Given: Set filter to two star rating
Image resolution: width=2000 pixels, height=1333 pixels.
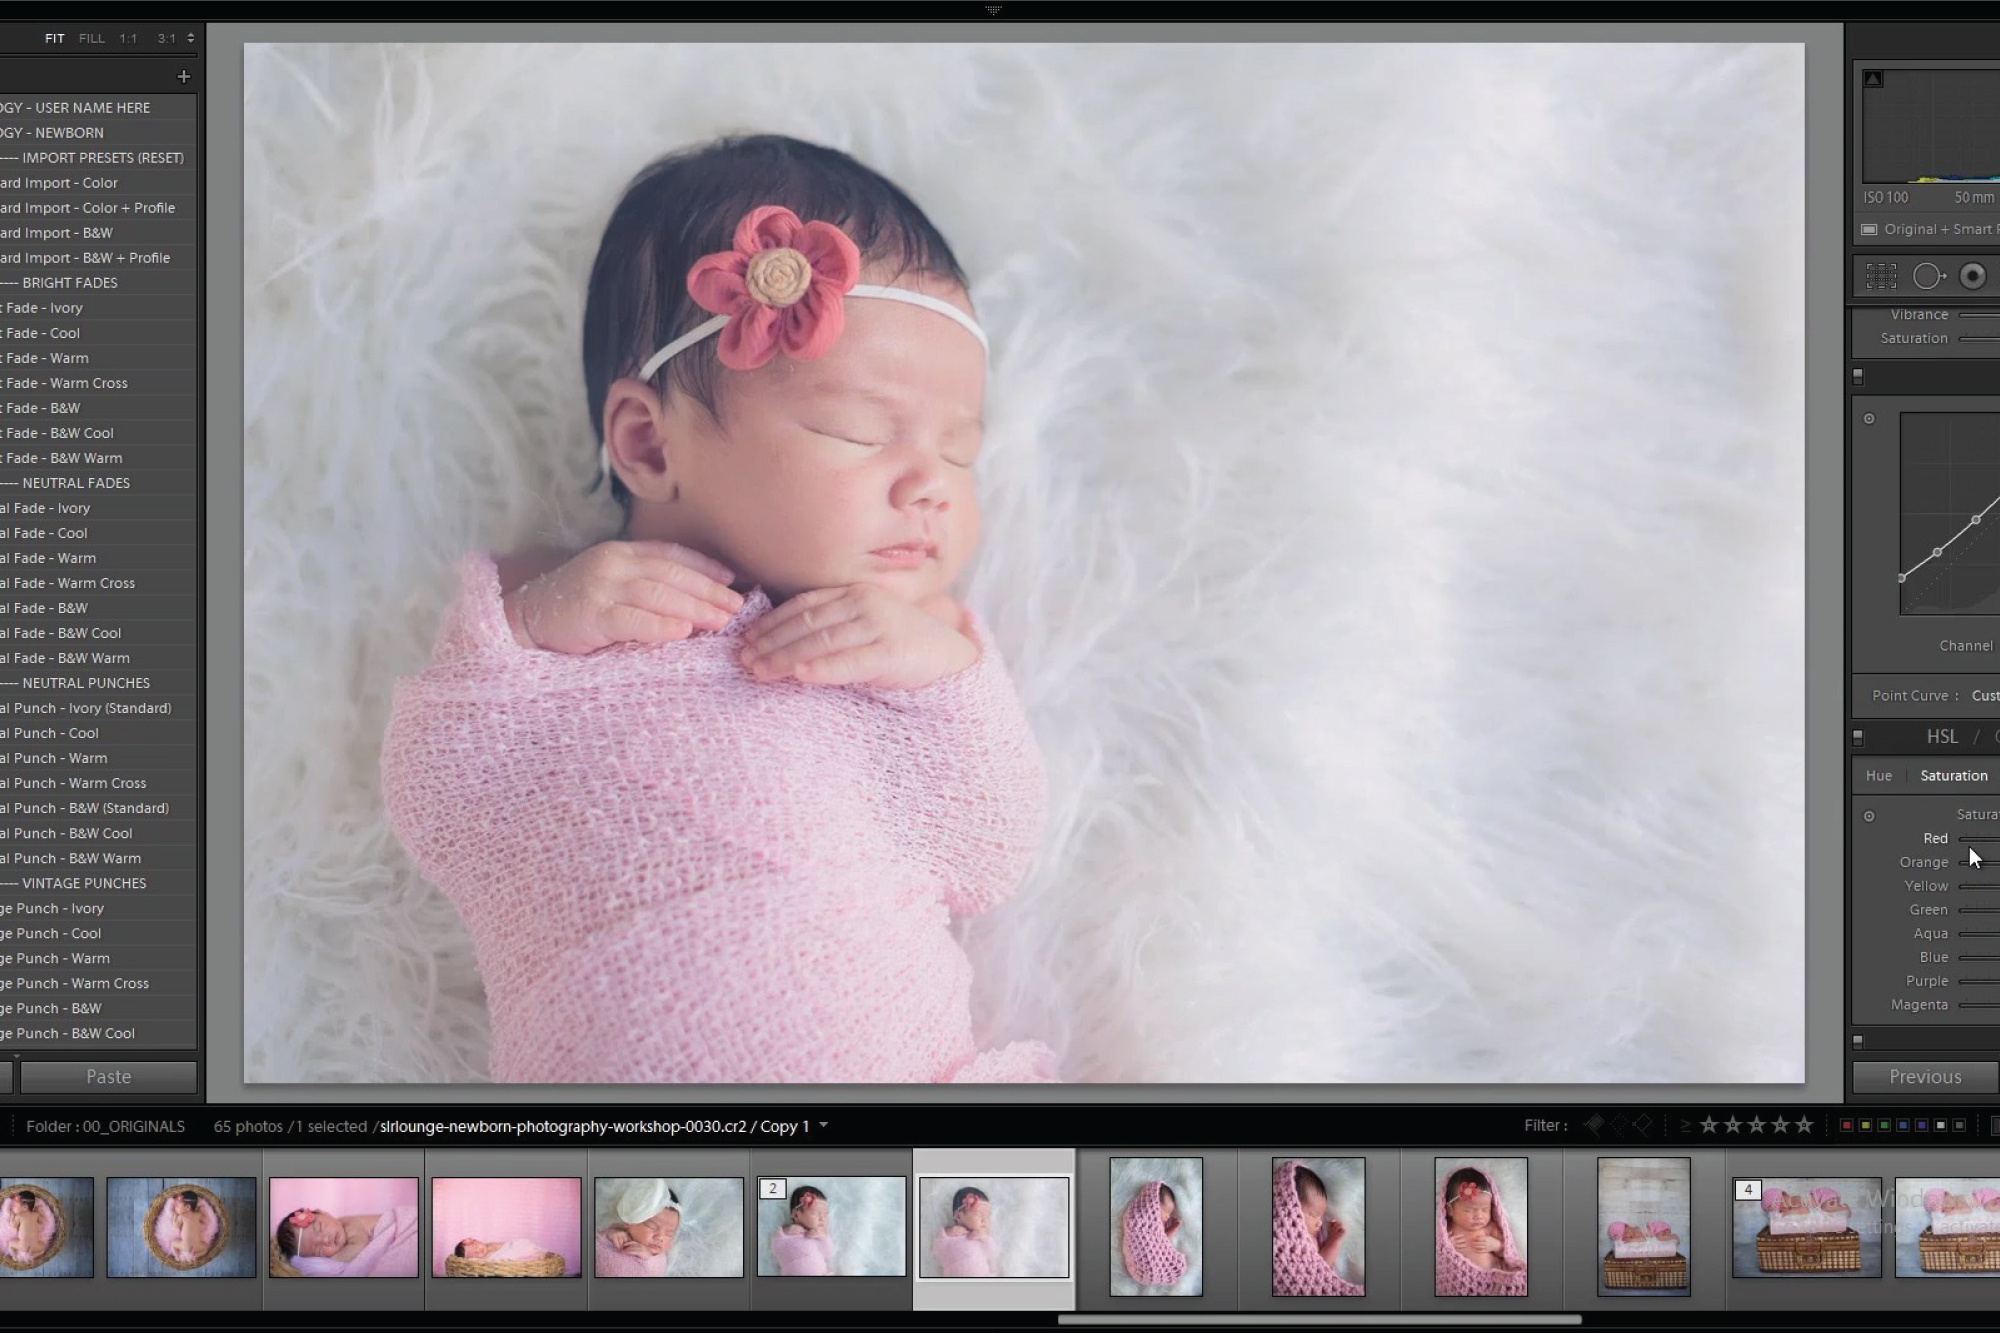Looking at the screenshot, I should 1733,1126.
